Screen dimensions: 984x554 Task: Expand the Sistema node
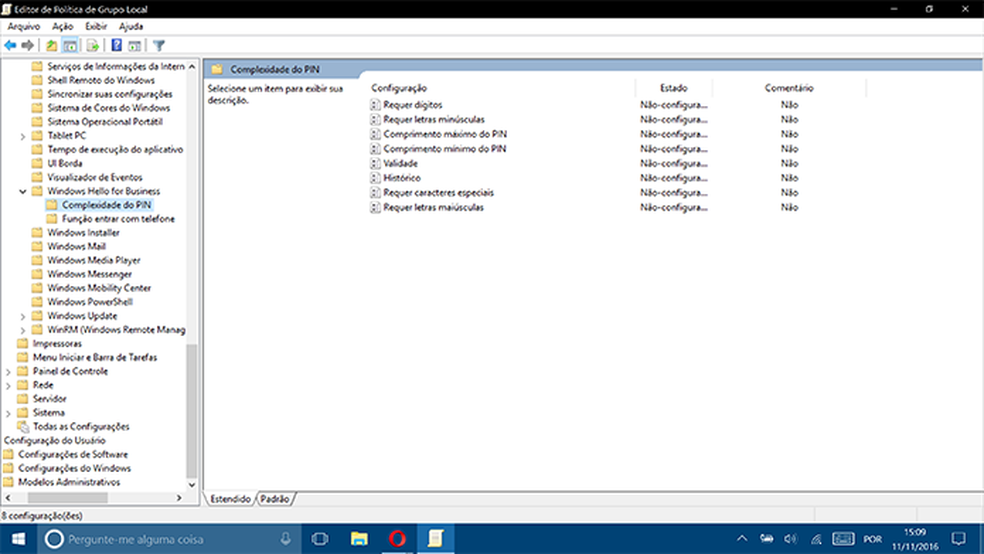click(8, 413)
